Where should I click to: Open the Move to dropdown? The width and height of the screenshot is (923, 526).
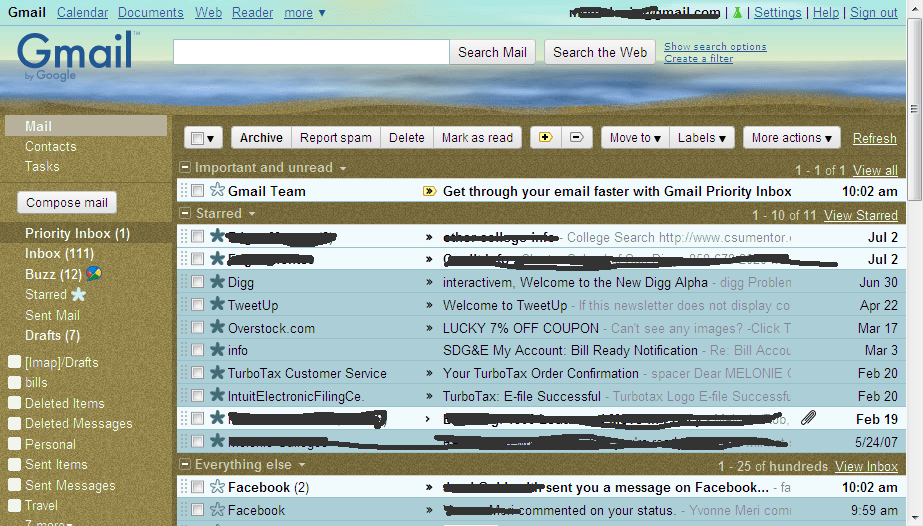click(635, 138)
